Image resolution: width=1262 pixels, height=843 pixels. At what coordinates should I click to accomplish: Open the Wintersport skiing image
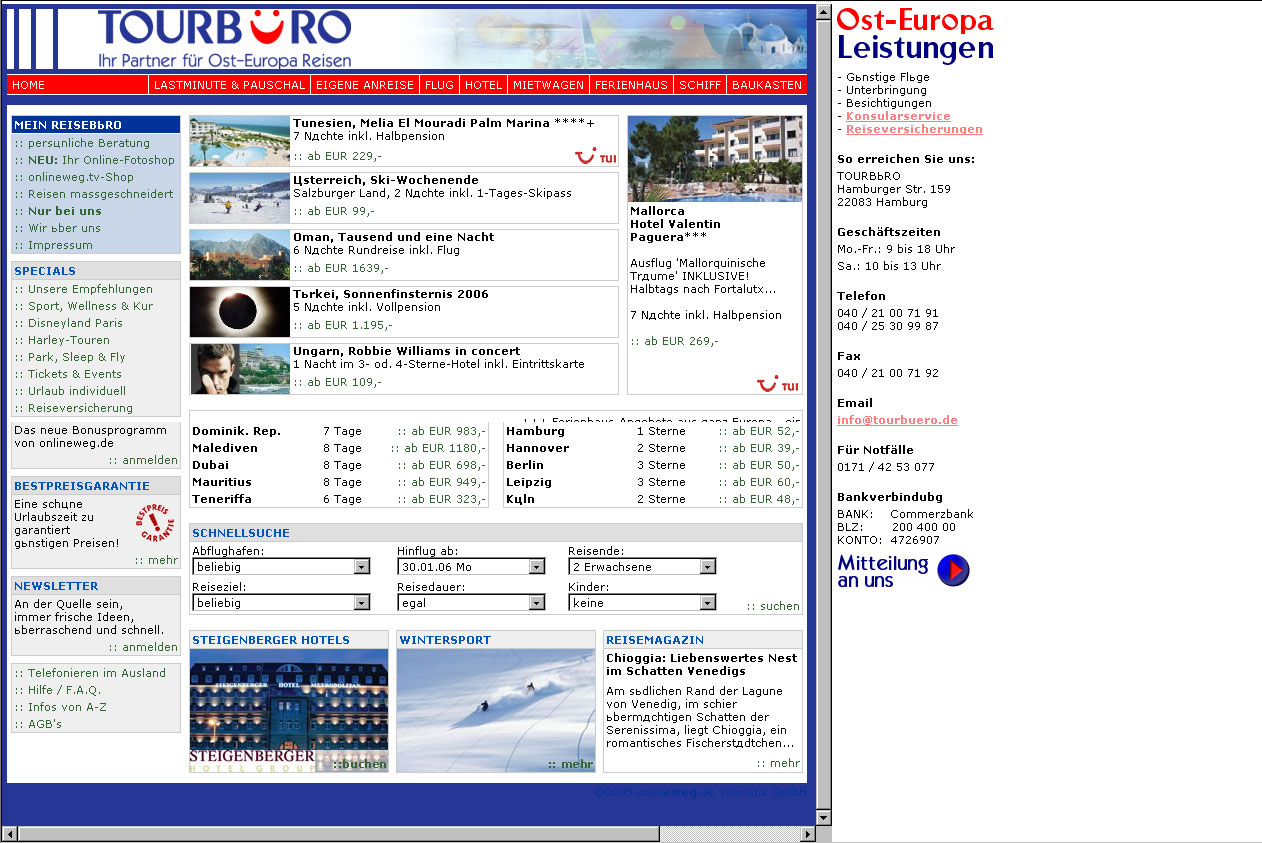coord(496,711)
